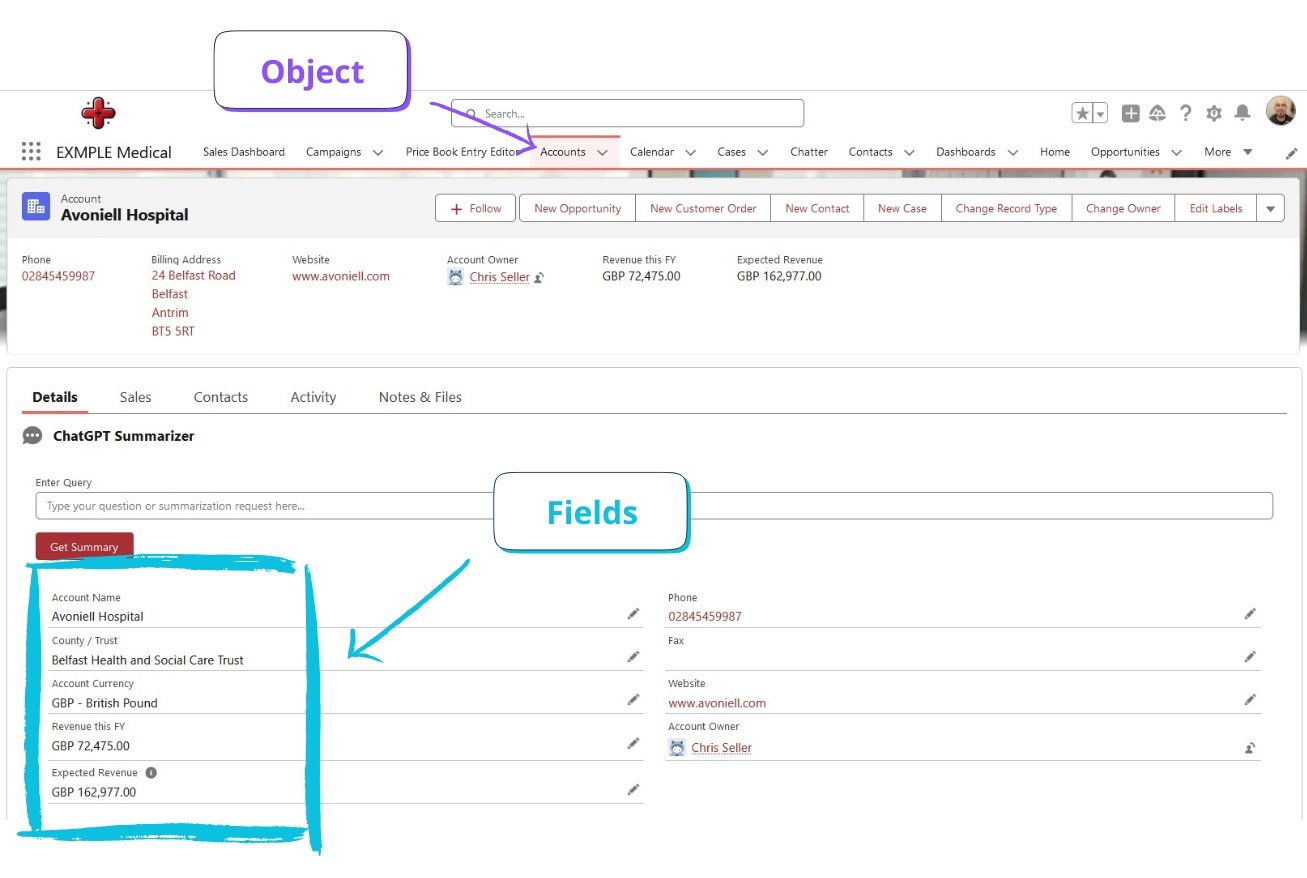
Task: Open Global Actions with the plus icon
Action: click(x=1130, y=113)
